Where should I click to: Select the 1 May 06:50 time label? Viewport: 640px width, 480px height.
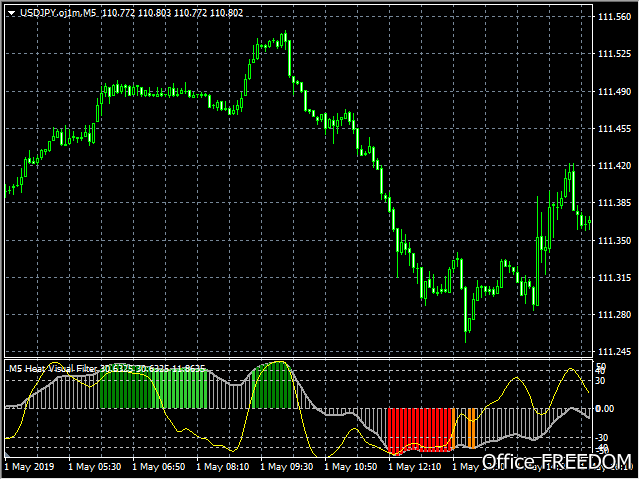click(x=159, y=467)
